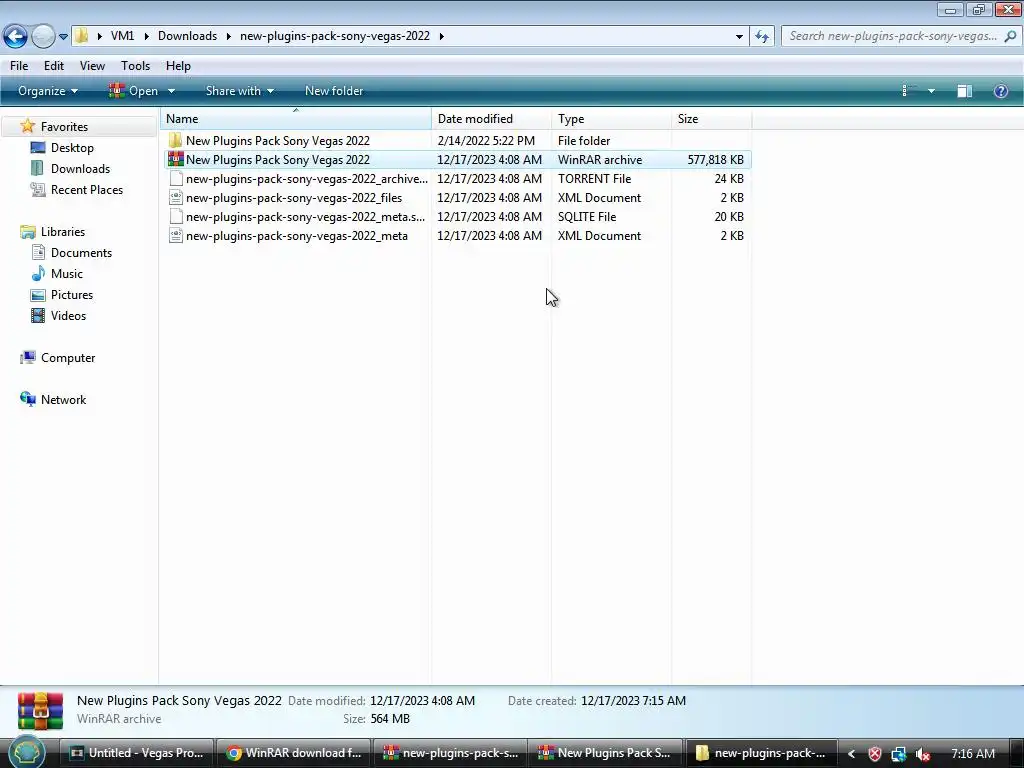Click the Start button orb
Screen dimensions: 1024x768
26,753
